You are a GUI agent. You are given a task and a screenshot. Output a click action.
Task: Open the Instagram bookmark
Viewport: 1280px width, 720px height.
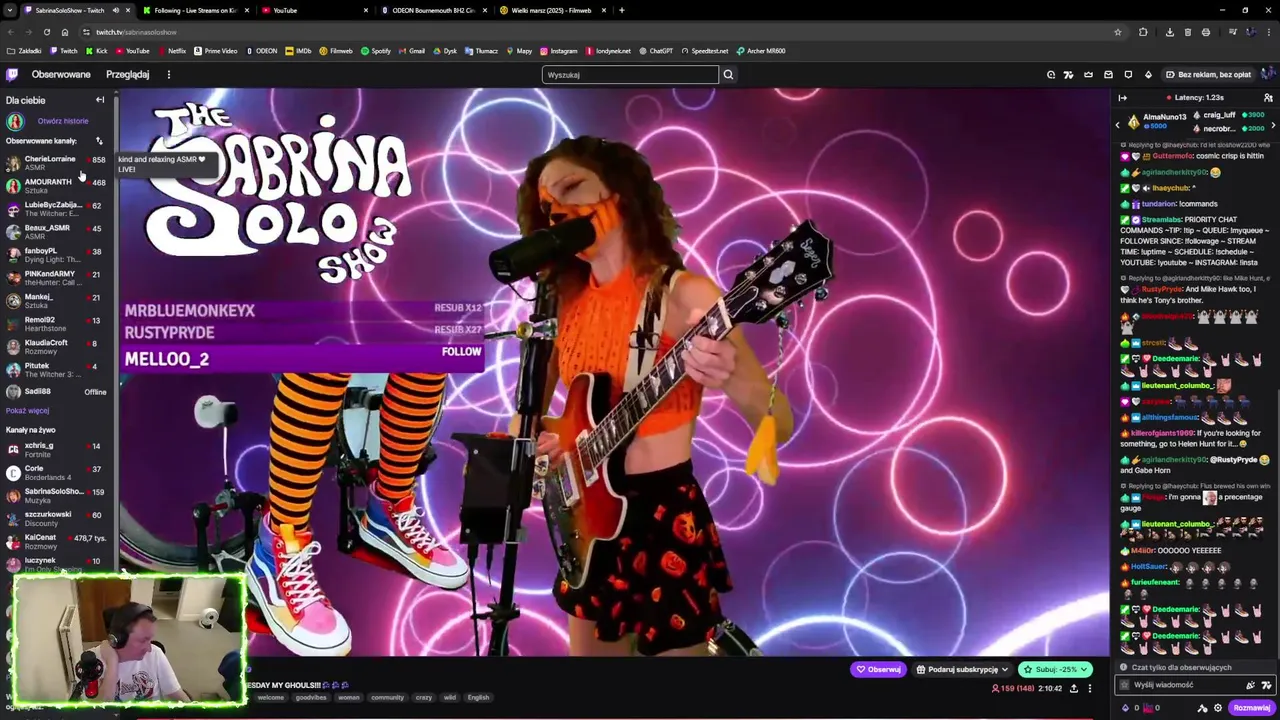558,50
